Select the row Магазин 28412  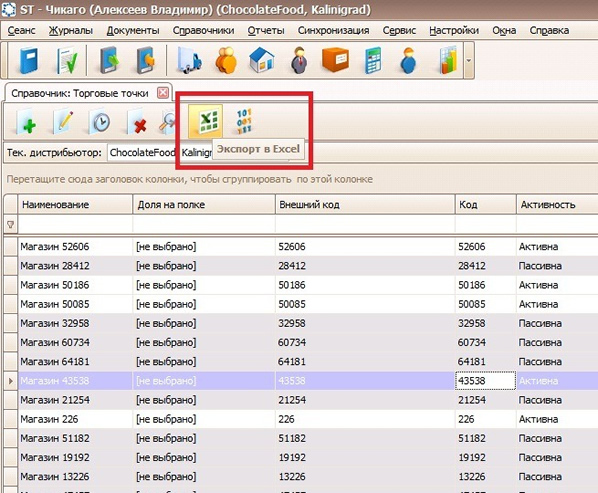tap(301, 266)
